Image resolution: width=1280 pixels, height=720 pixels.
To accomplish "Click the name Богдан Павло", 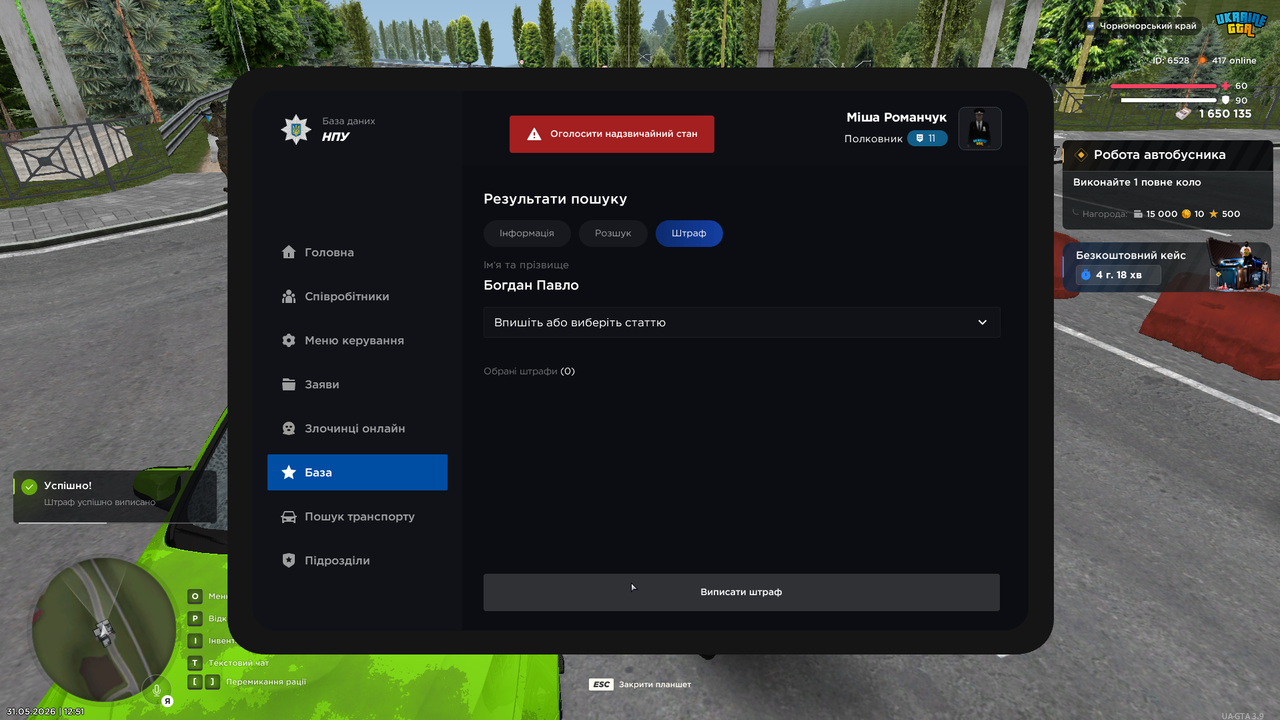I will (x=531, y=285).
